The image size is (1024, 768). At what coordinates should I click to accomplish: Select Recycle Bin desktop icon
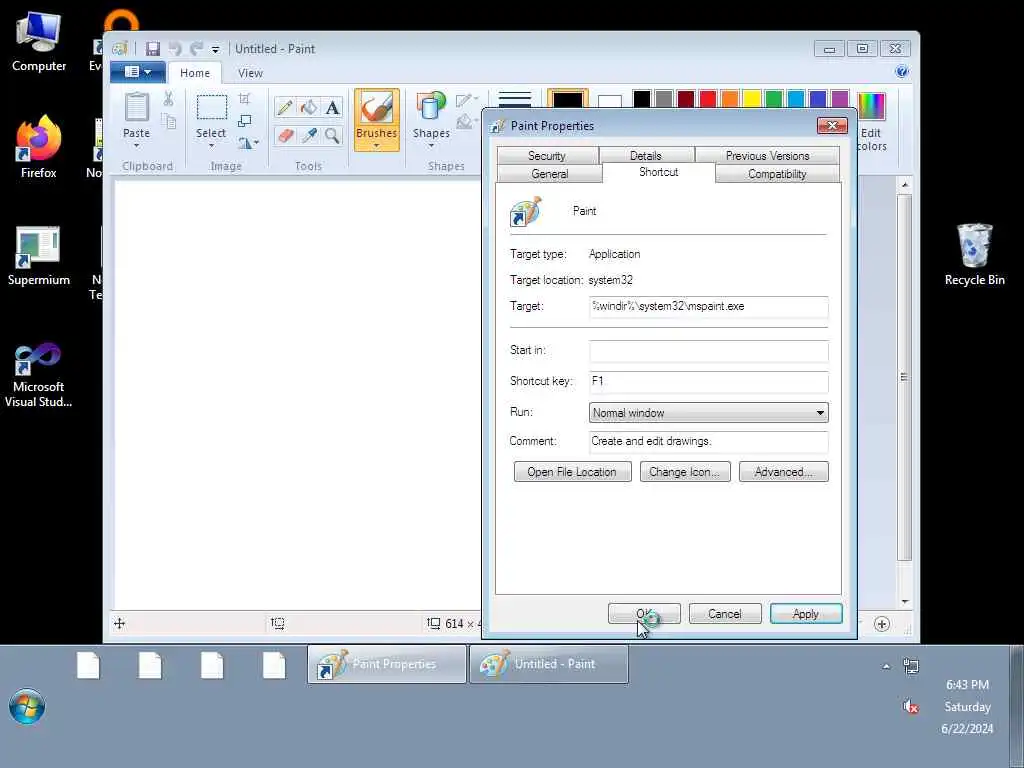click(x=974, y=254)
